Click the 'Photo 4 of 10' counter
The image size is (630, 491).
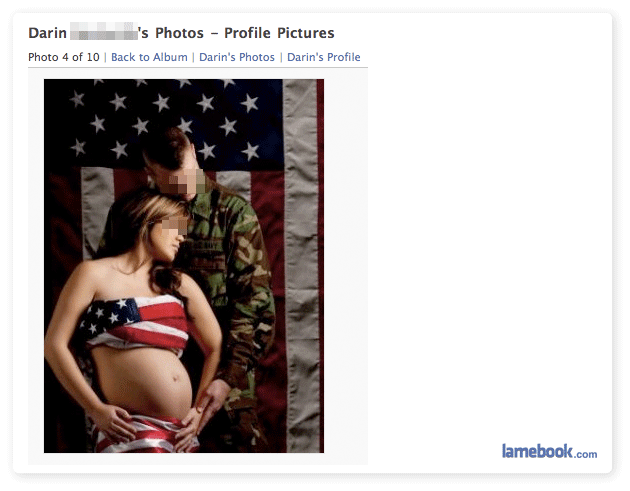point(63,57)
